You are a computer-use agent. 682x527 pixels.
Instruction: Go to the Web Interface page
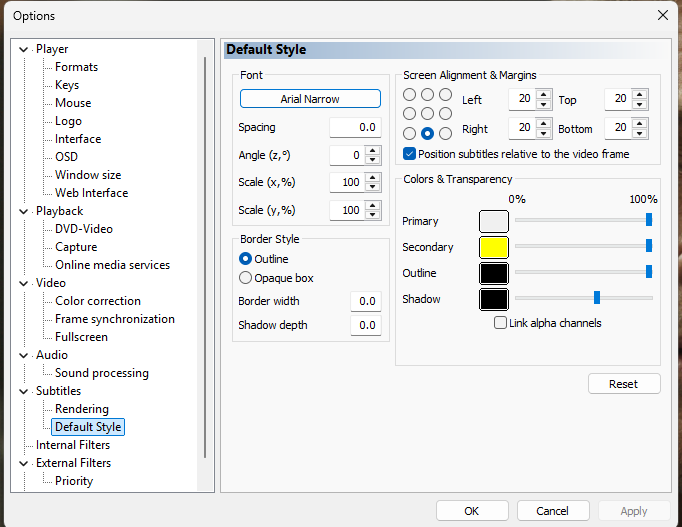coord(91,193)
